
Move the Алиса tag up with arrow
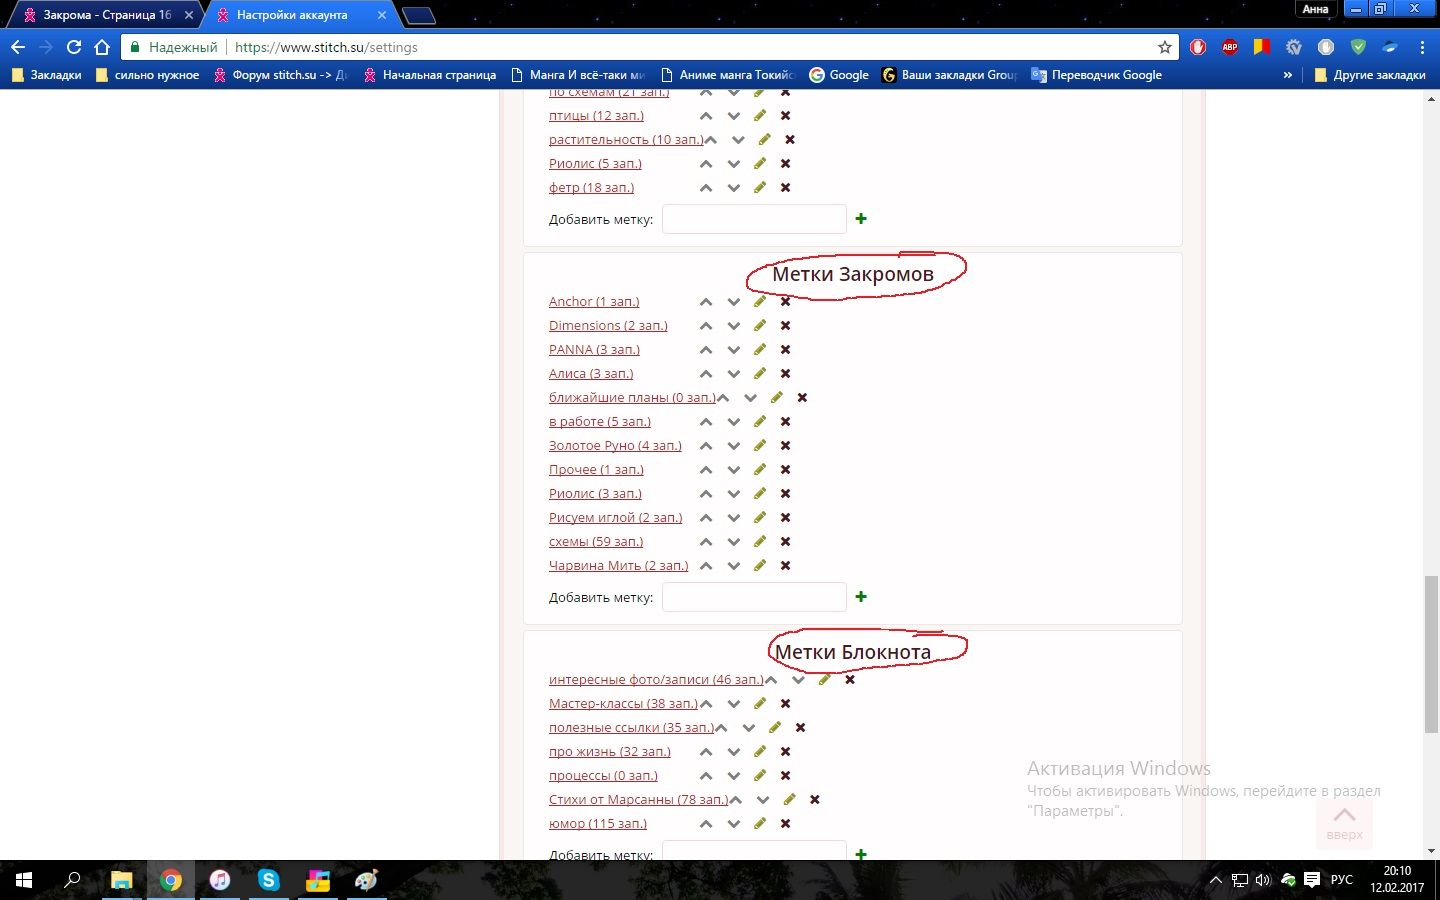706,374
